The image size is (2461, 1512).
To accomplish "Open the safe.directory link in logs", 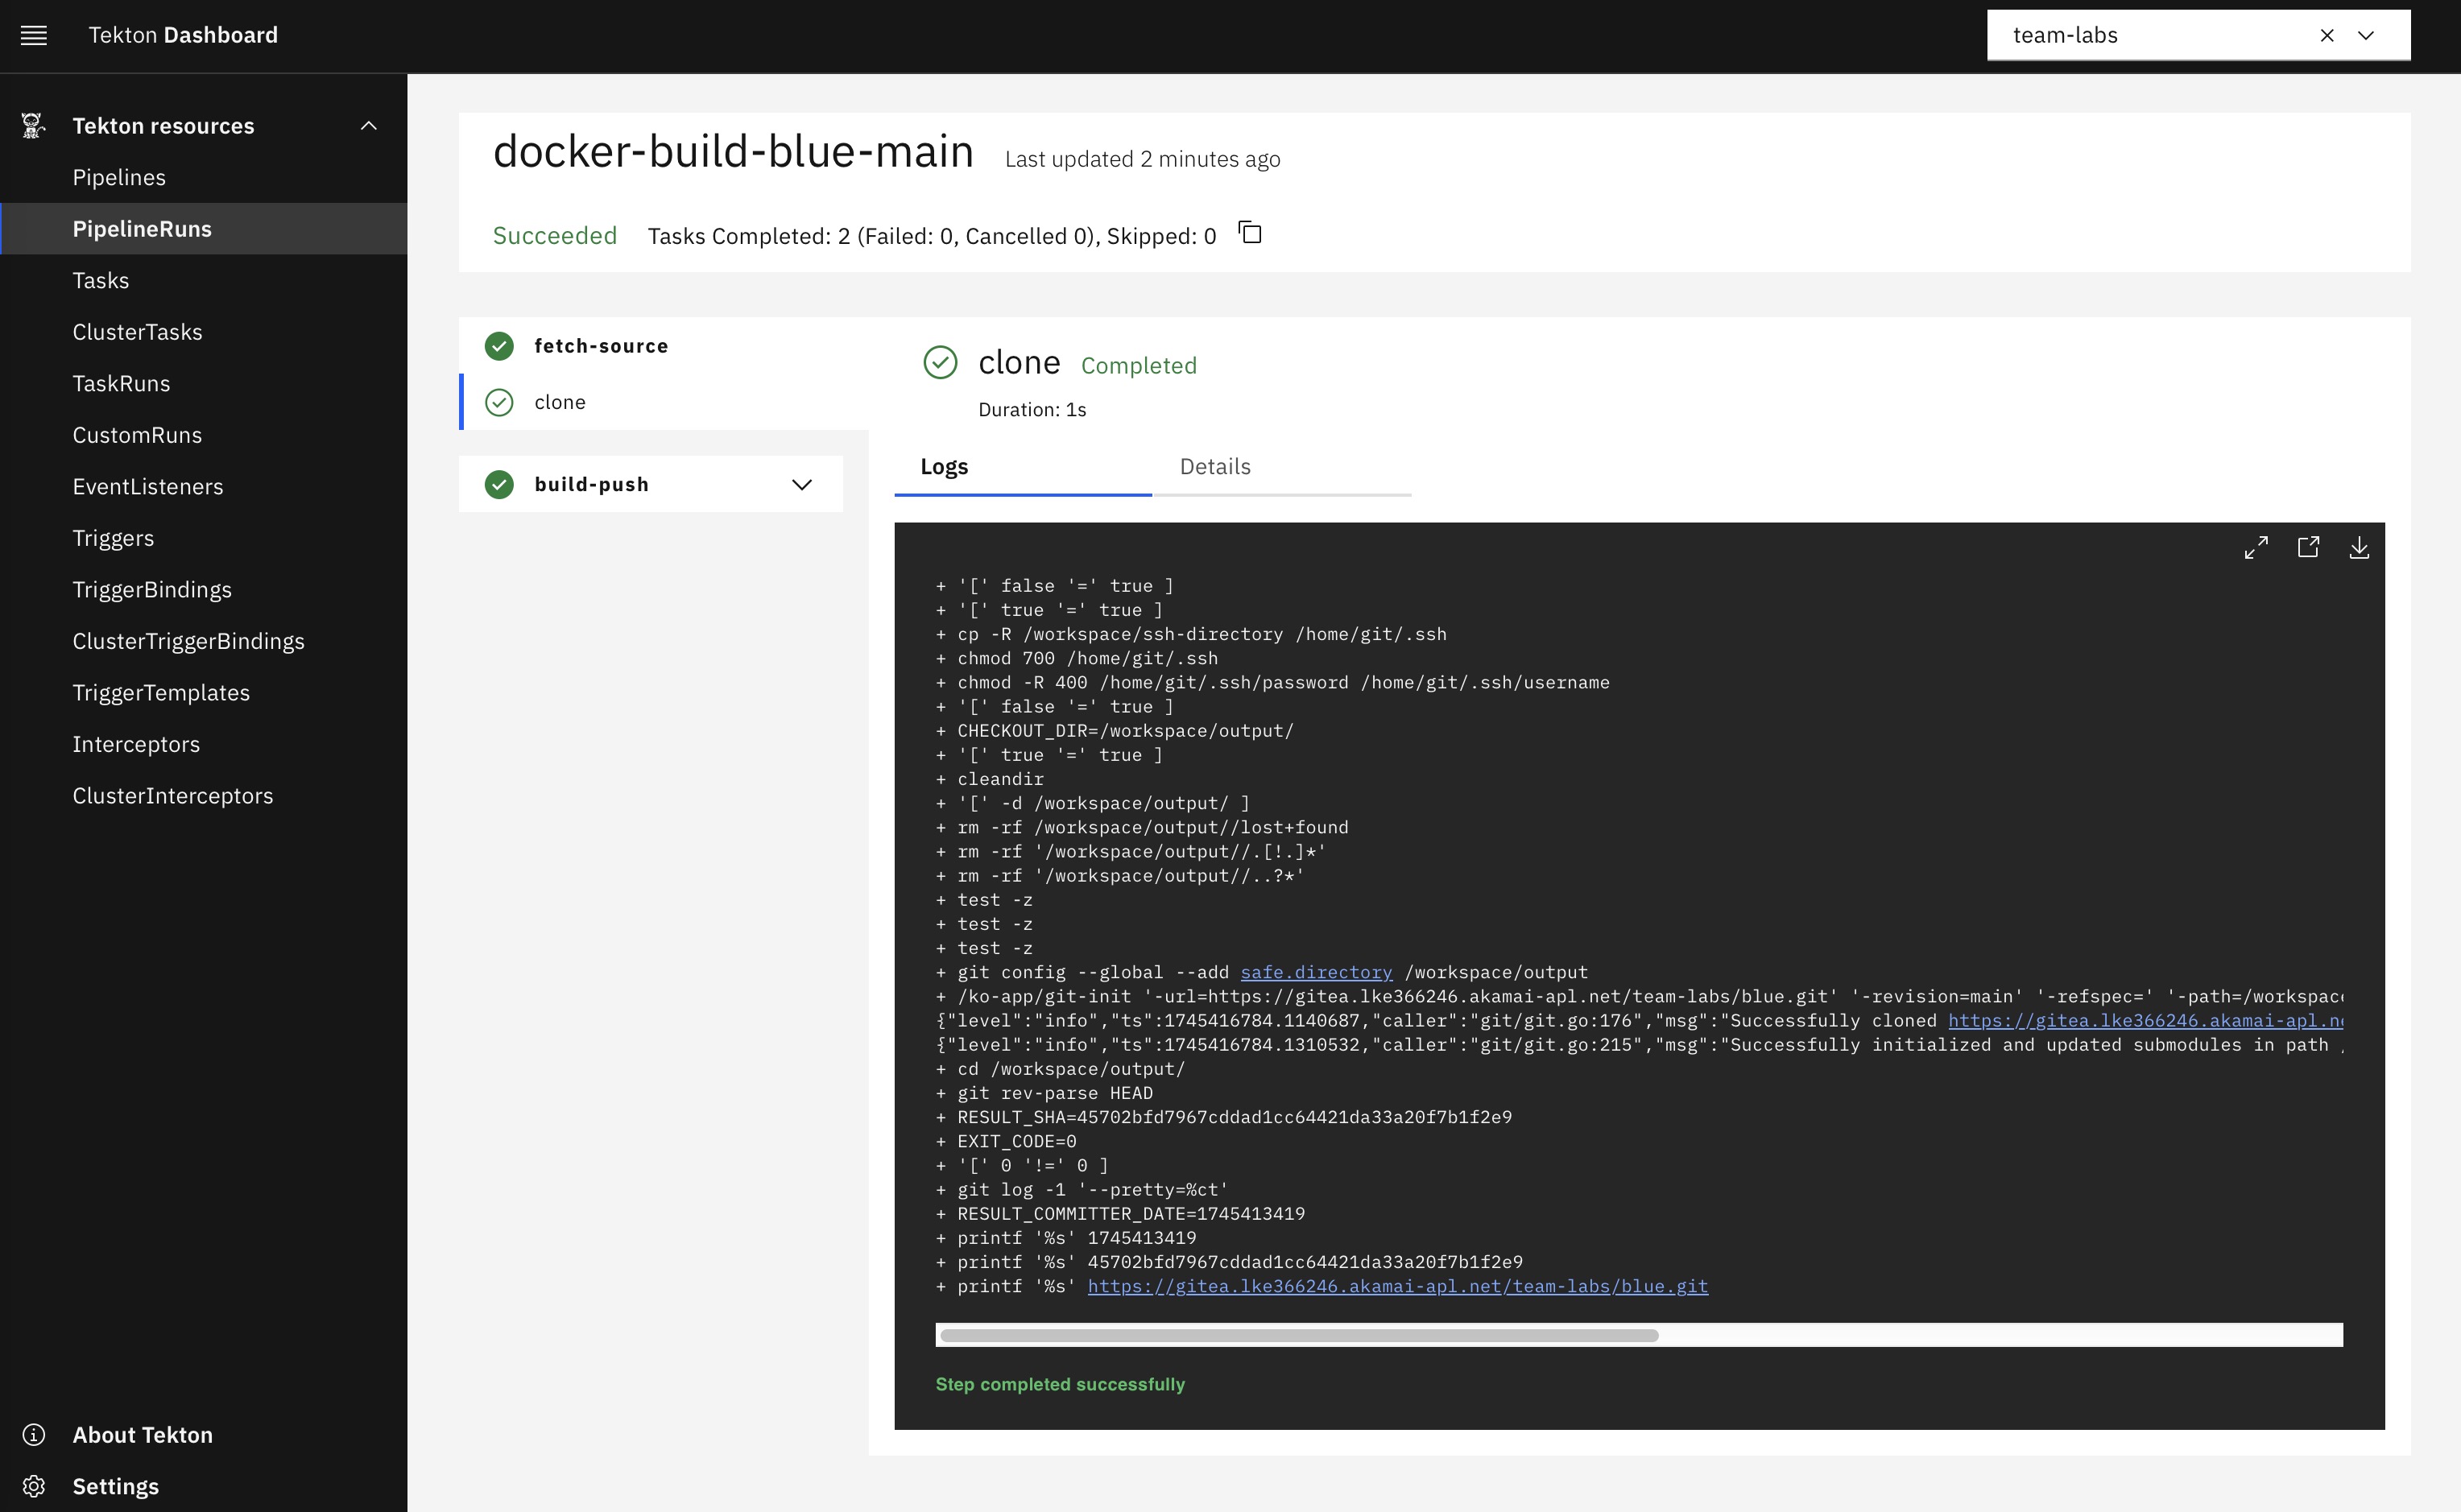I will (1316, 972).
